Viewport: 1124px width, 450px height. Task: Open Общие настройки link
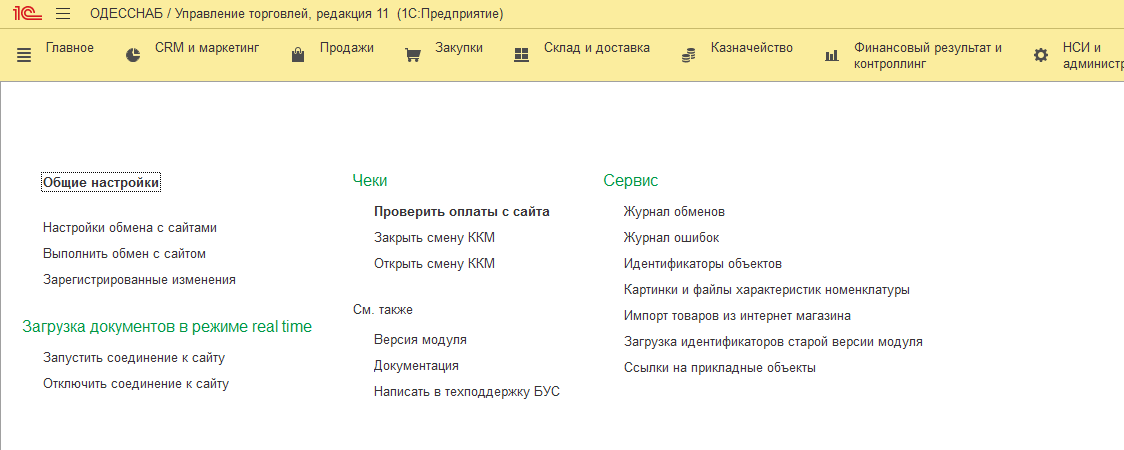pyautogui.click(x=101, y=183)
